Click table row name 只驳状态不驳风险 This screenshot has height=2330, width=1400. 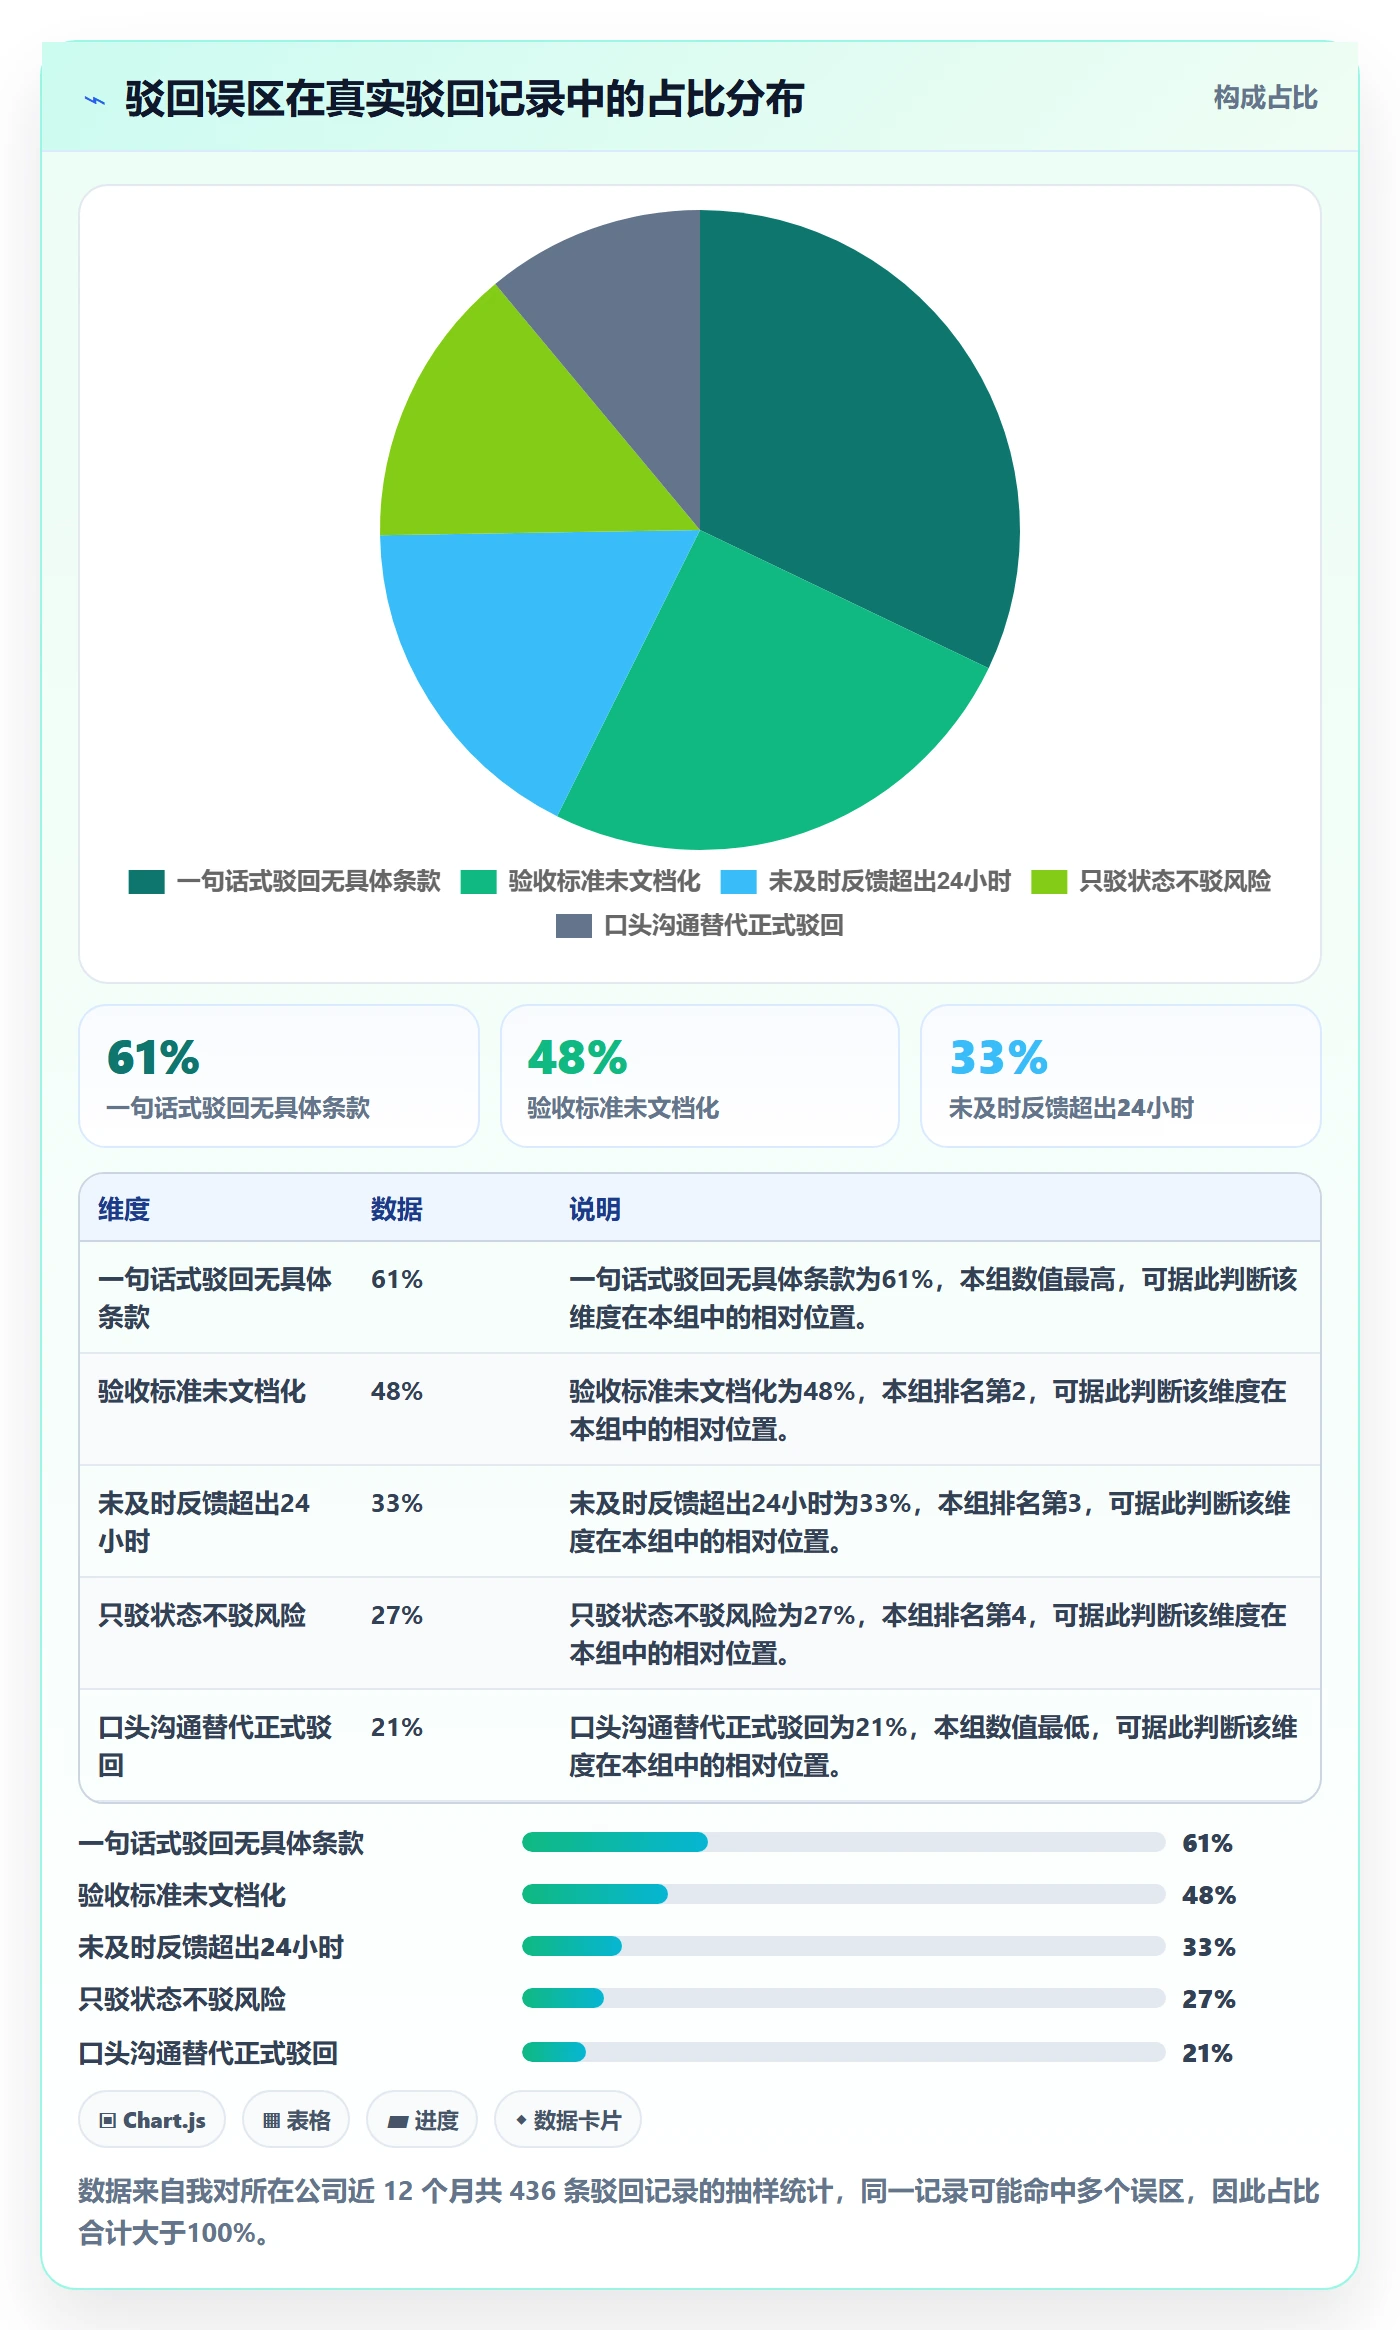click(202, 1615)
